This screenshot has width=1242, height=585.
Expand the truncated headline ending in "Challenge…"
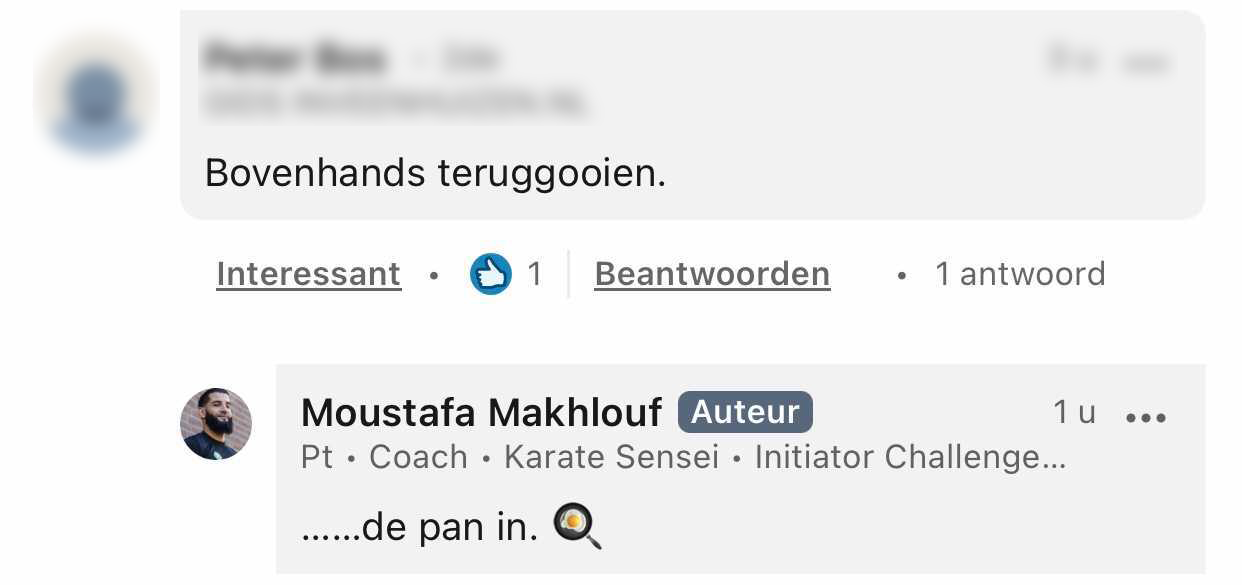(x=910, y=457)
